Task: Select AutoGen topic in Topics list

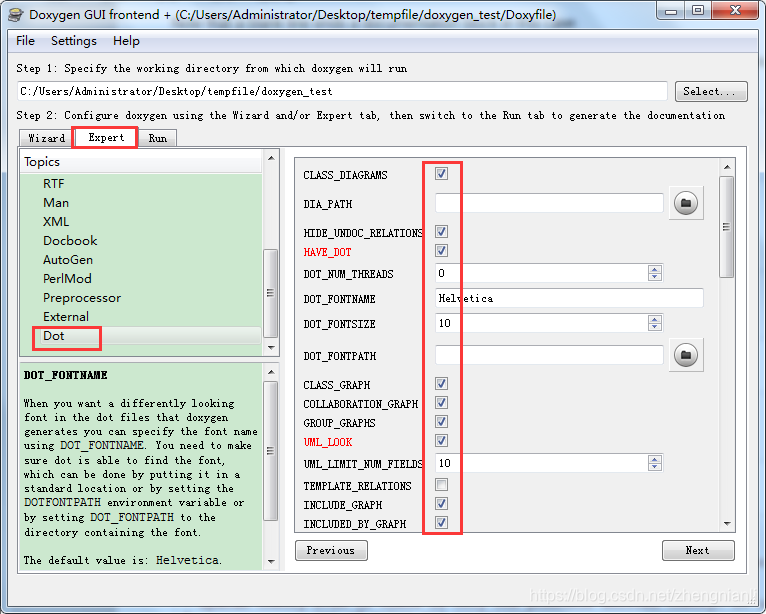Action: point(67,260)
